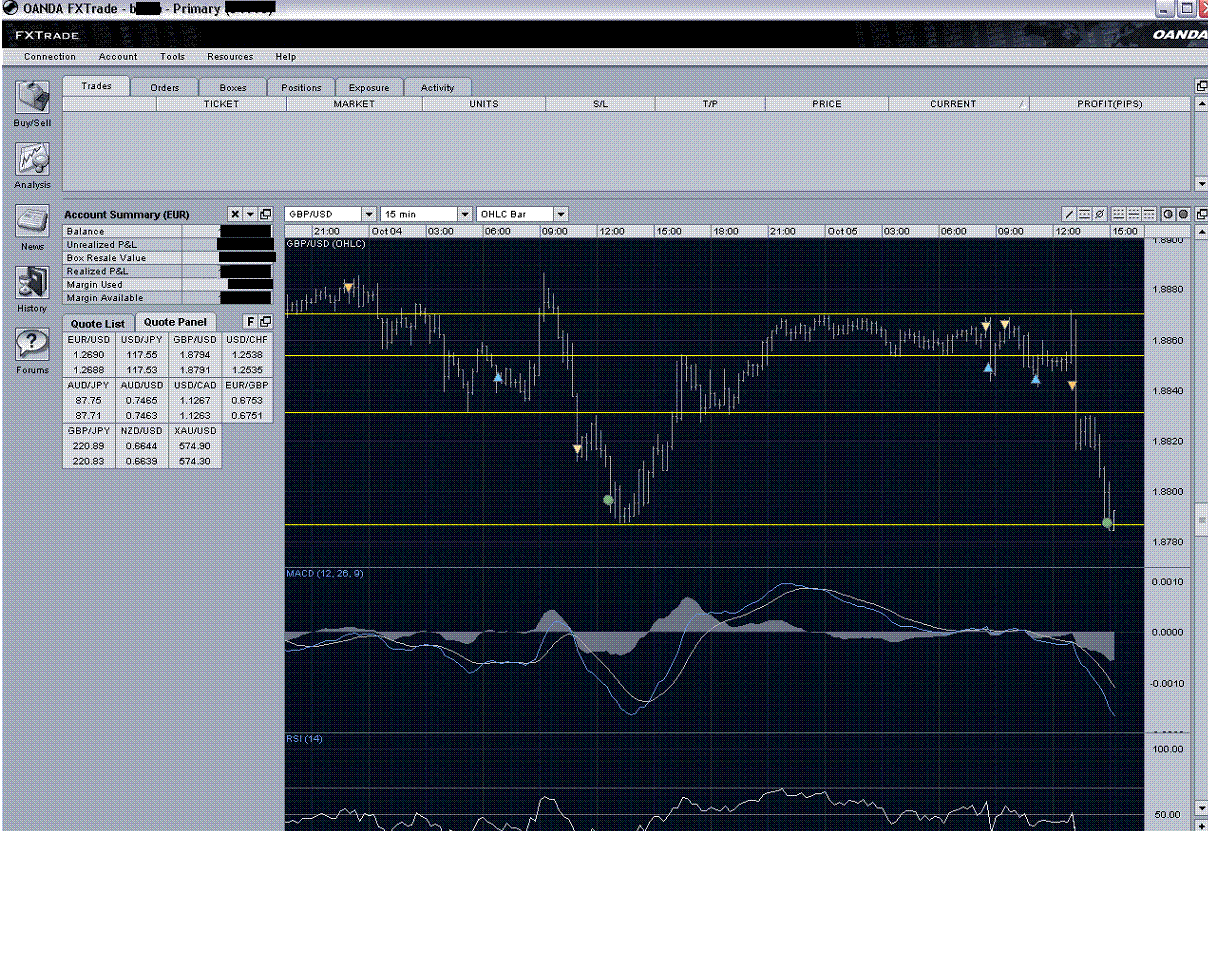Open the OHLC Bar chart type dropdown
Image resolution: width=1216 pixels, height=973 pixels.
tap(561, 214)
